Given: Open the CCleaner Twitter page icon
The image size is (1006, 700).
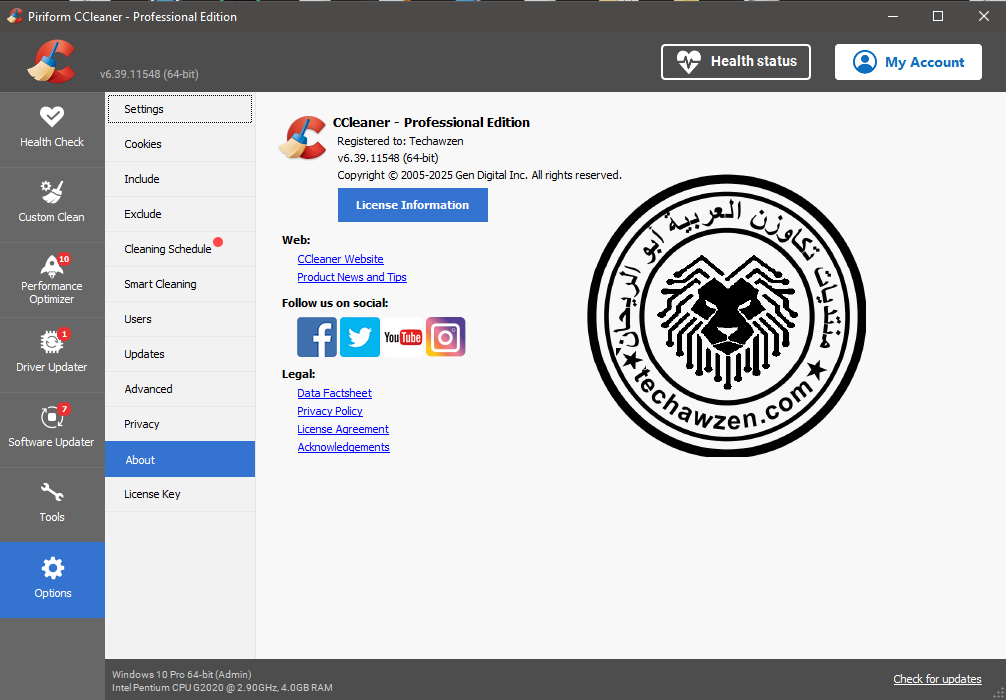Looking at the screenshot, I should click(x=360, y=337).
